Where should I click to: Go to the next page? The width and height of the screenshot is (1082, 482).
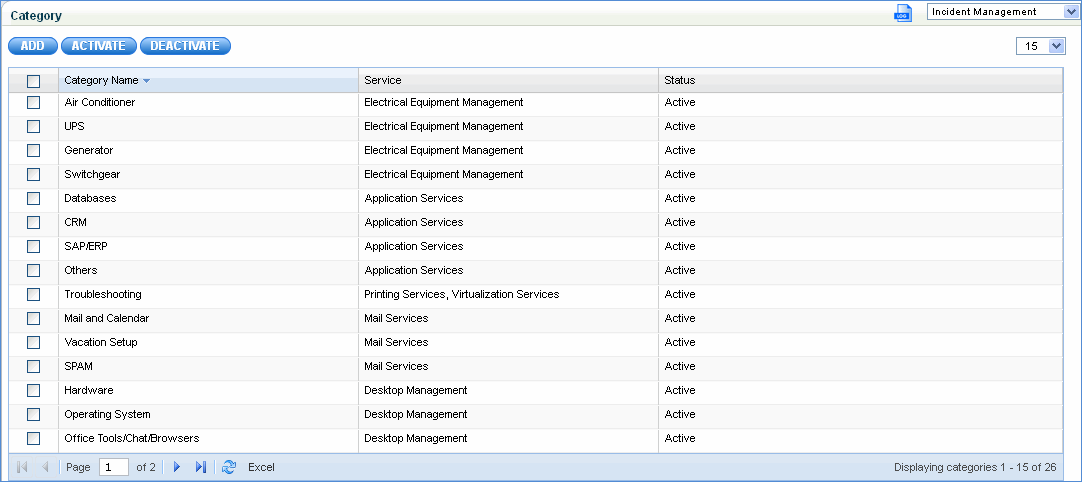(177, 467)
